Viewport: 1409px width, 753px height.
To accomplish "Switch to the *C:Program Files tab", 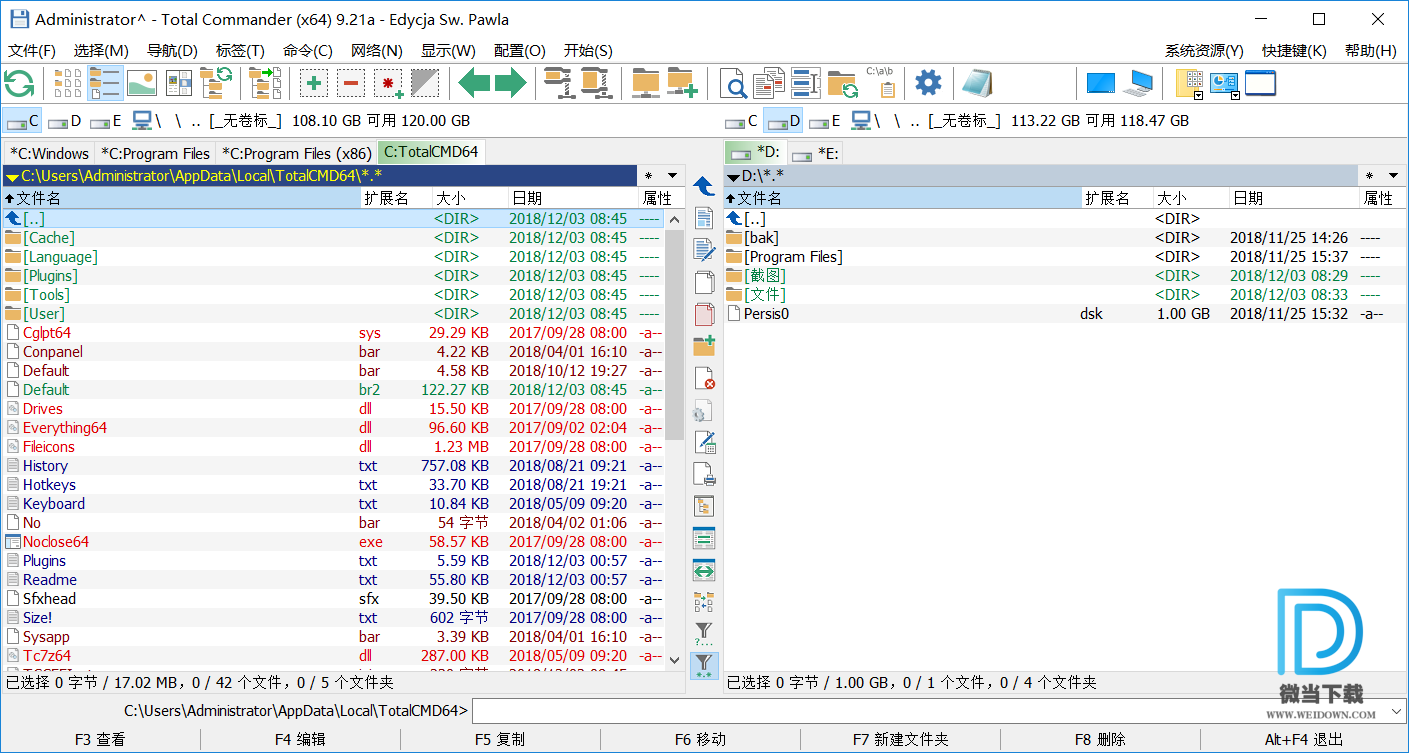I will pyautogui.click(x=156, y=153).
